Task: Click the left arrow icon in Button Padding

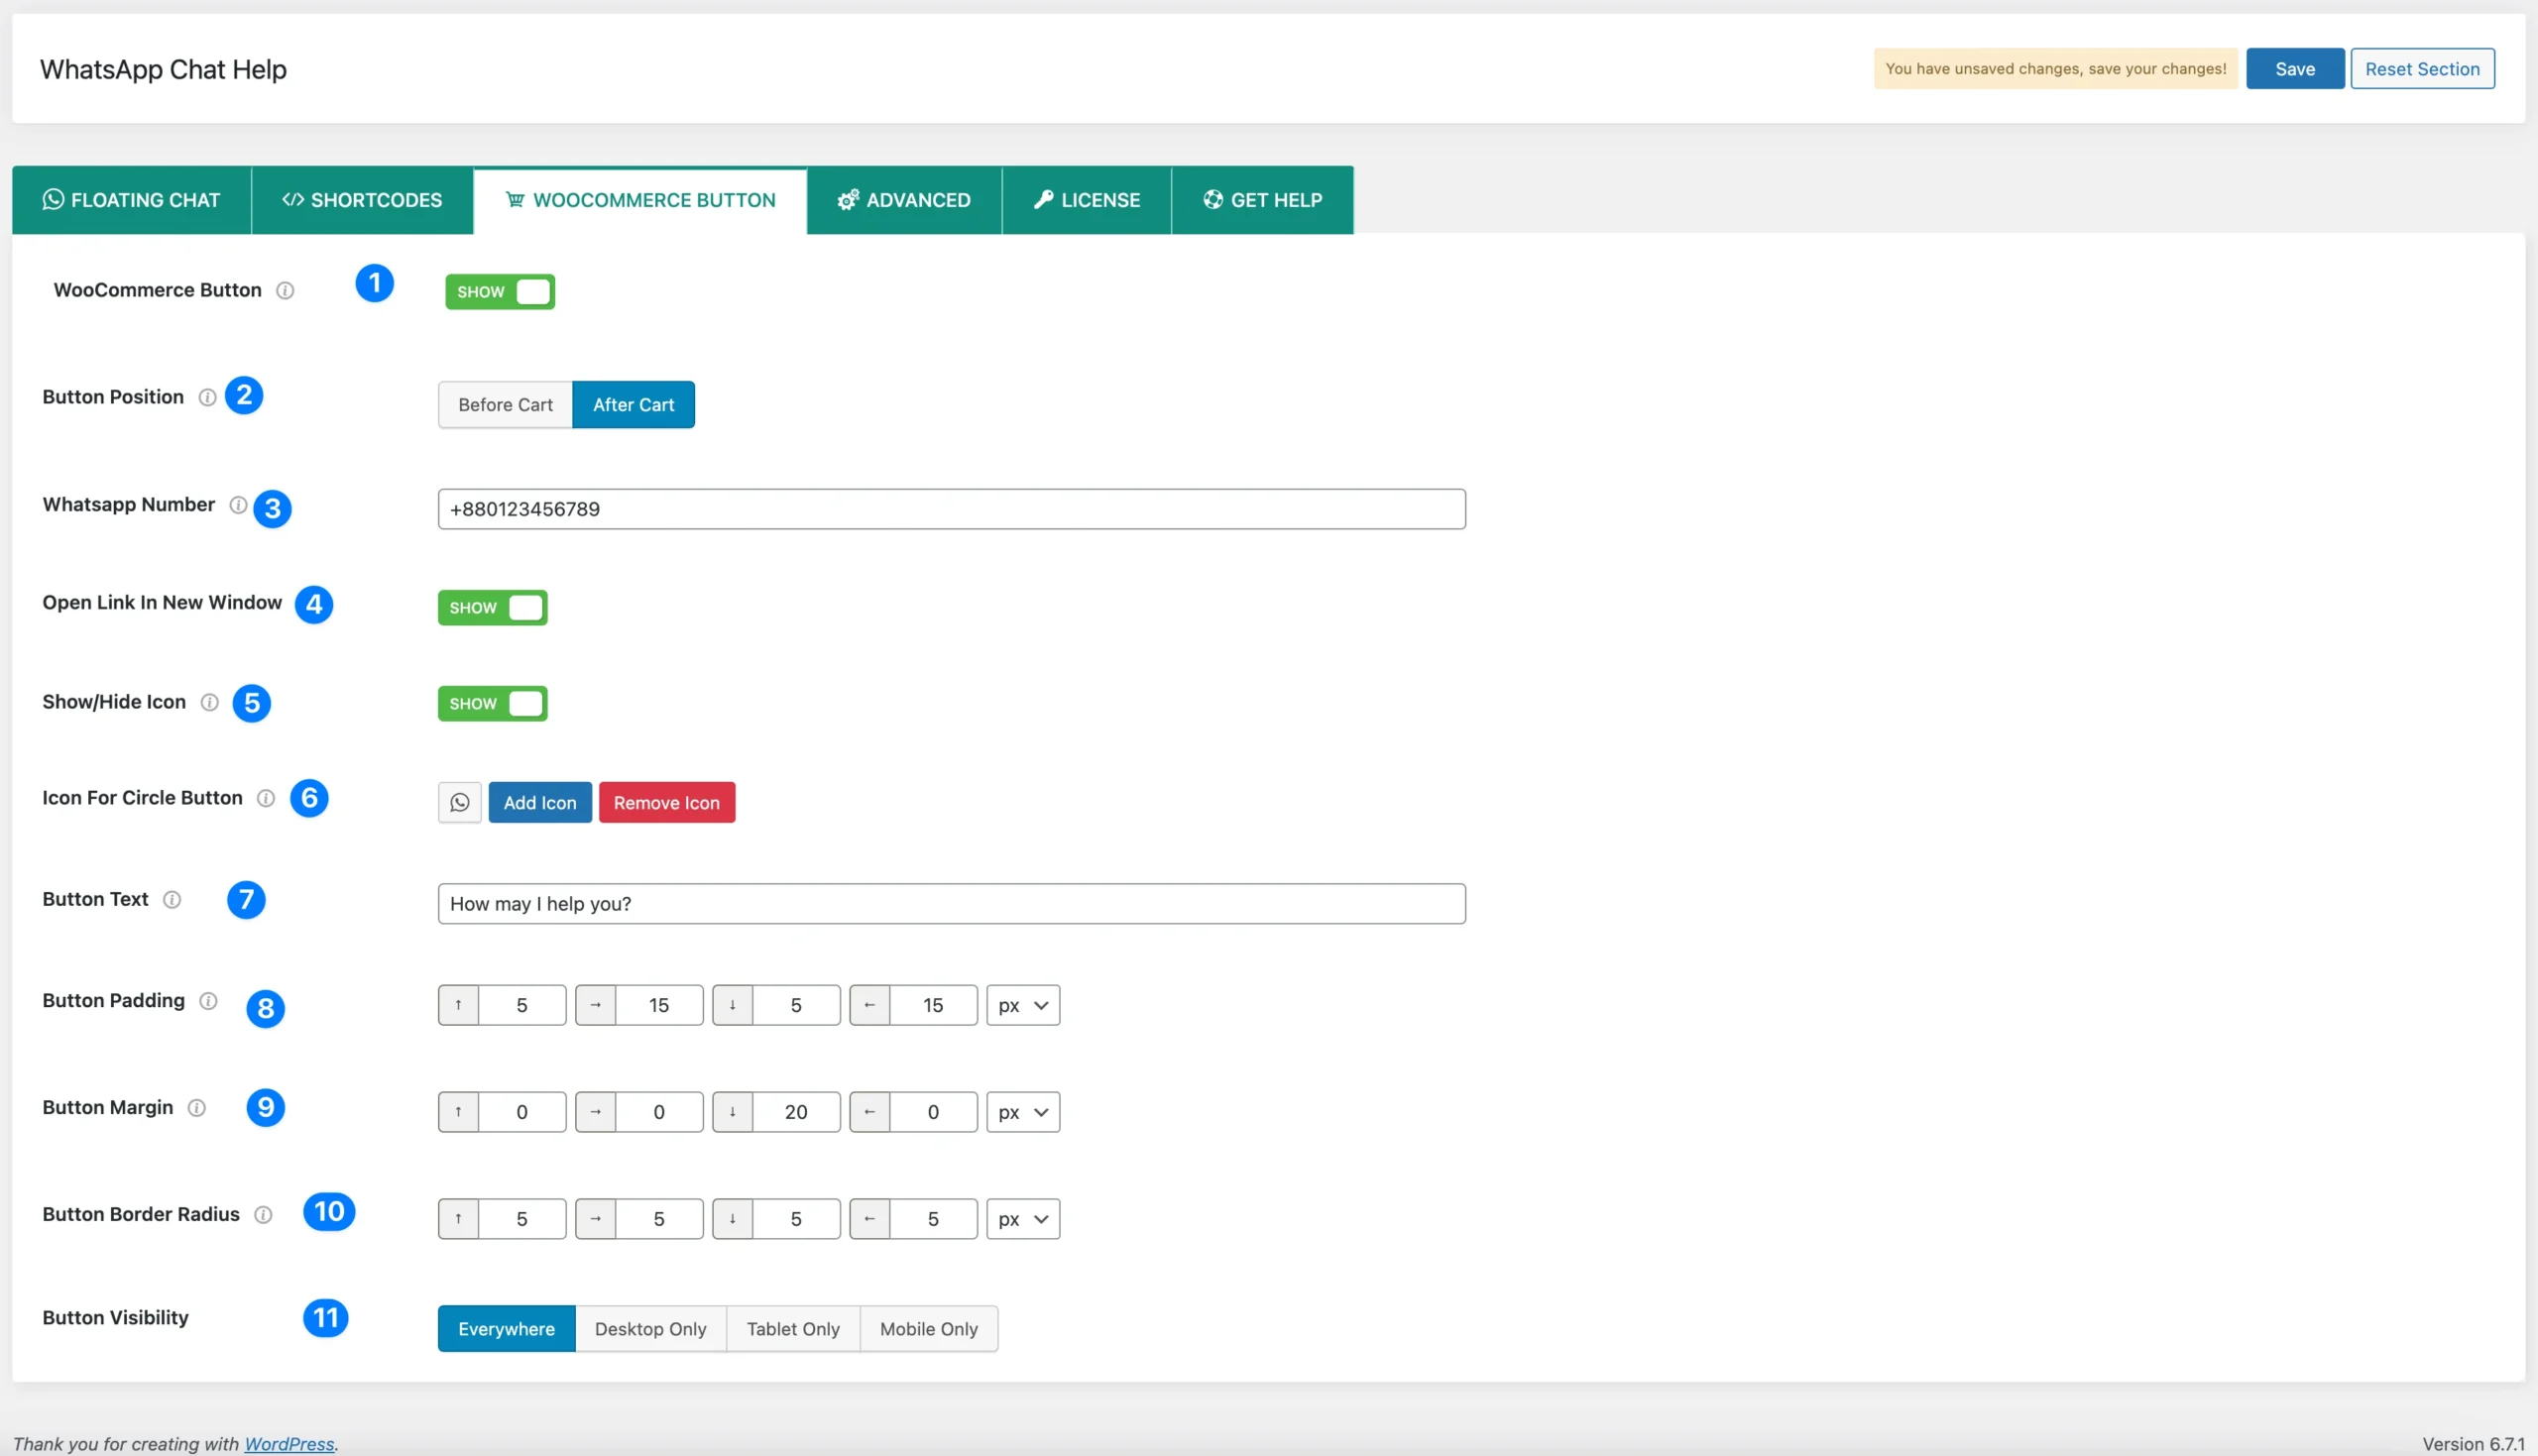Action: coord(870,1005)
